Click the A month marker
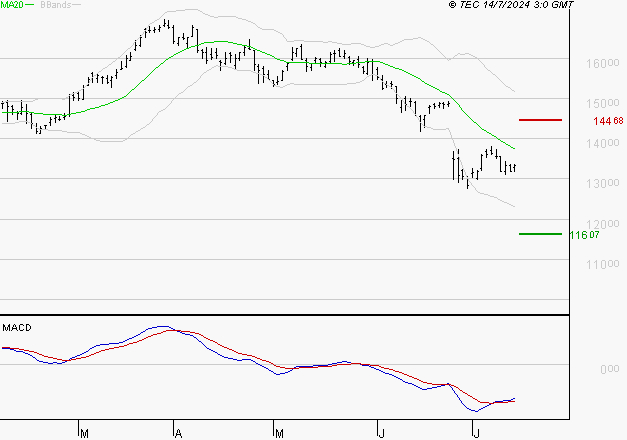The image size is (627, 440). 178,433
